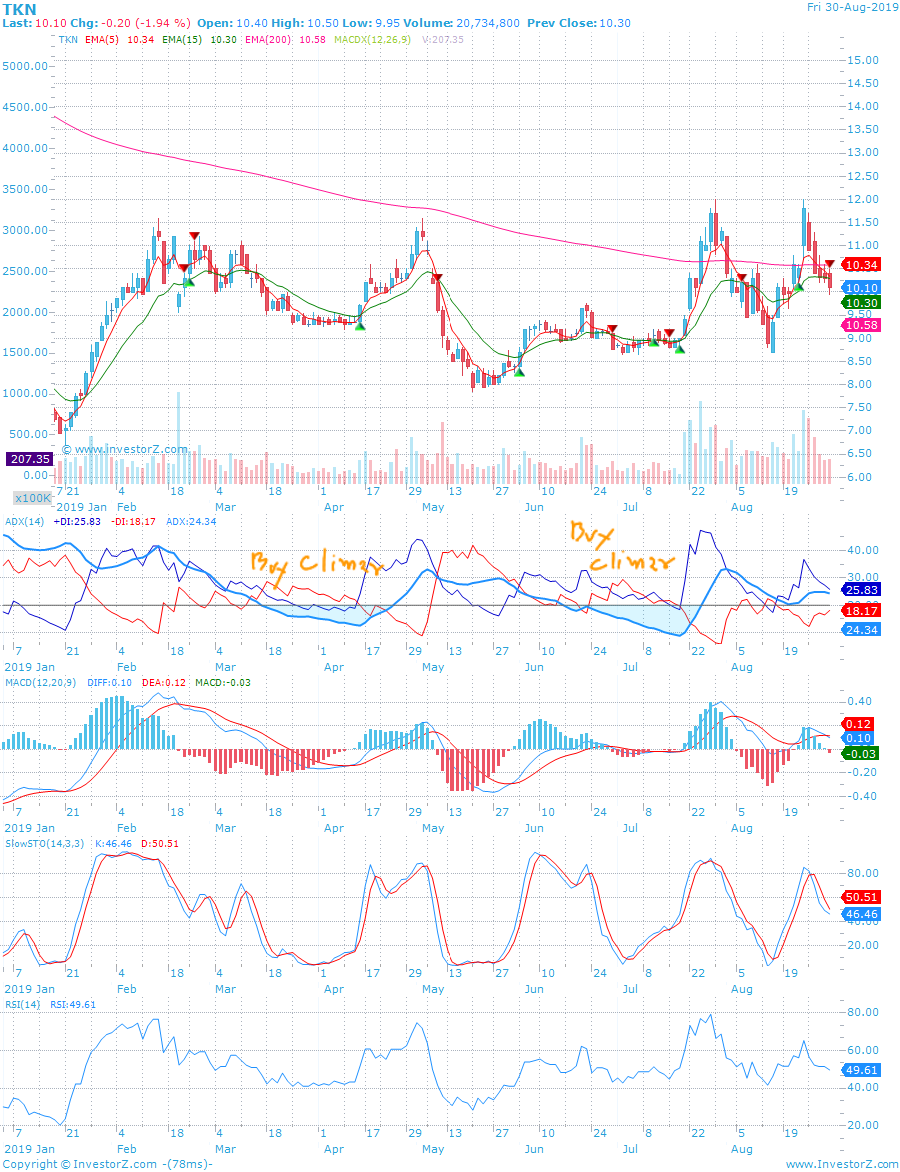The image size is (900, 1172).
Task: Click the pink 10.58 EMA200 tag
Action: tap(861, 324)
